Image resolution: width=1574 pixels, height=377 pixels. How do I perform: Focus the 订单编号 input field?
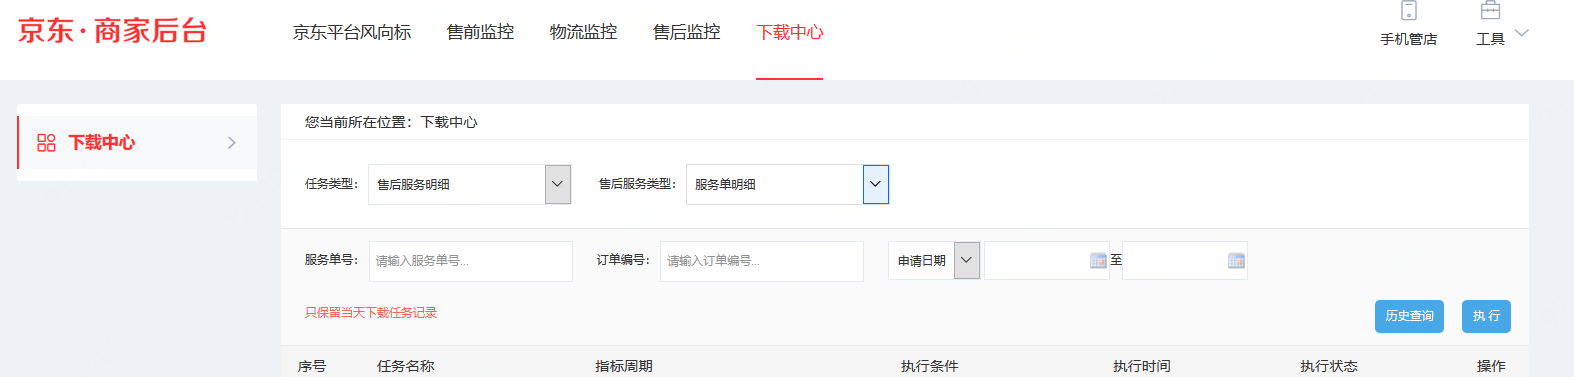762,261
